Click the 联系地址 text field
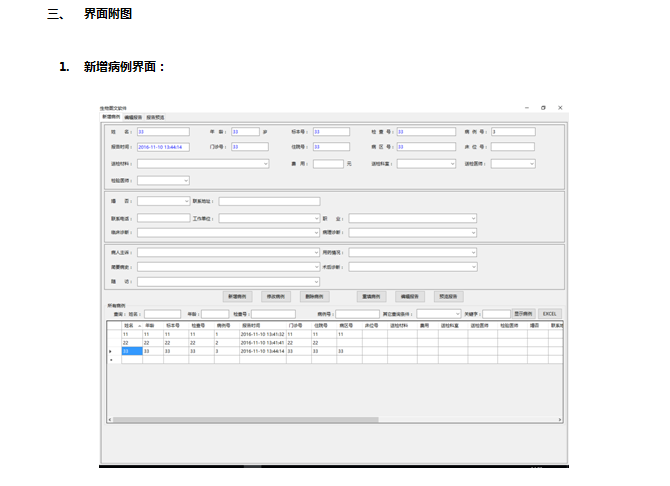The height and width of the screenshot is (486, 670). 269,201
